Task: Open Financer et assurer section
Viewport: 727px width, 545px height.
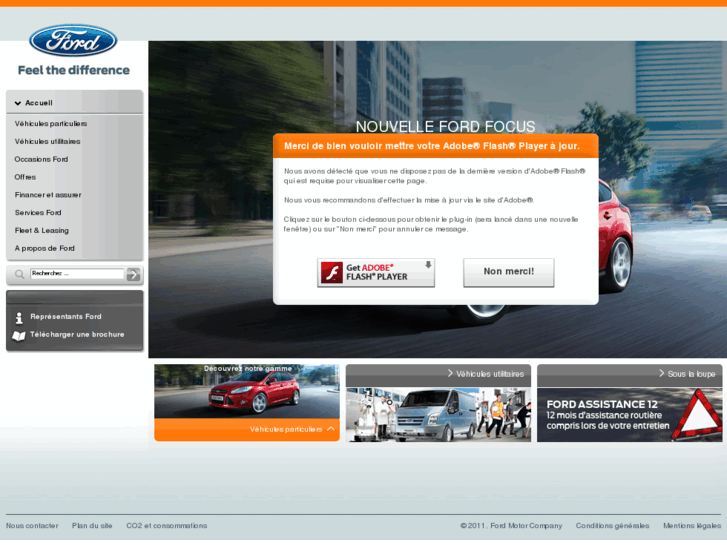Action: [x=48, y=195]
